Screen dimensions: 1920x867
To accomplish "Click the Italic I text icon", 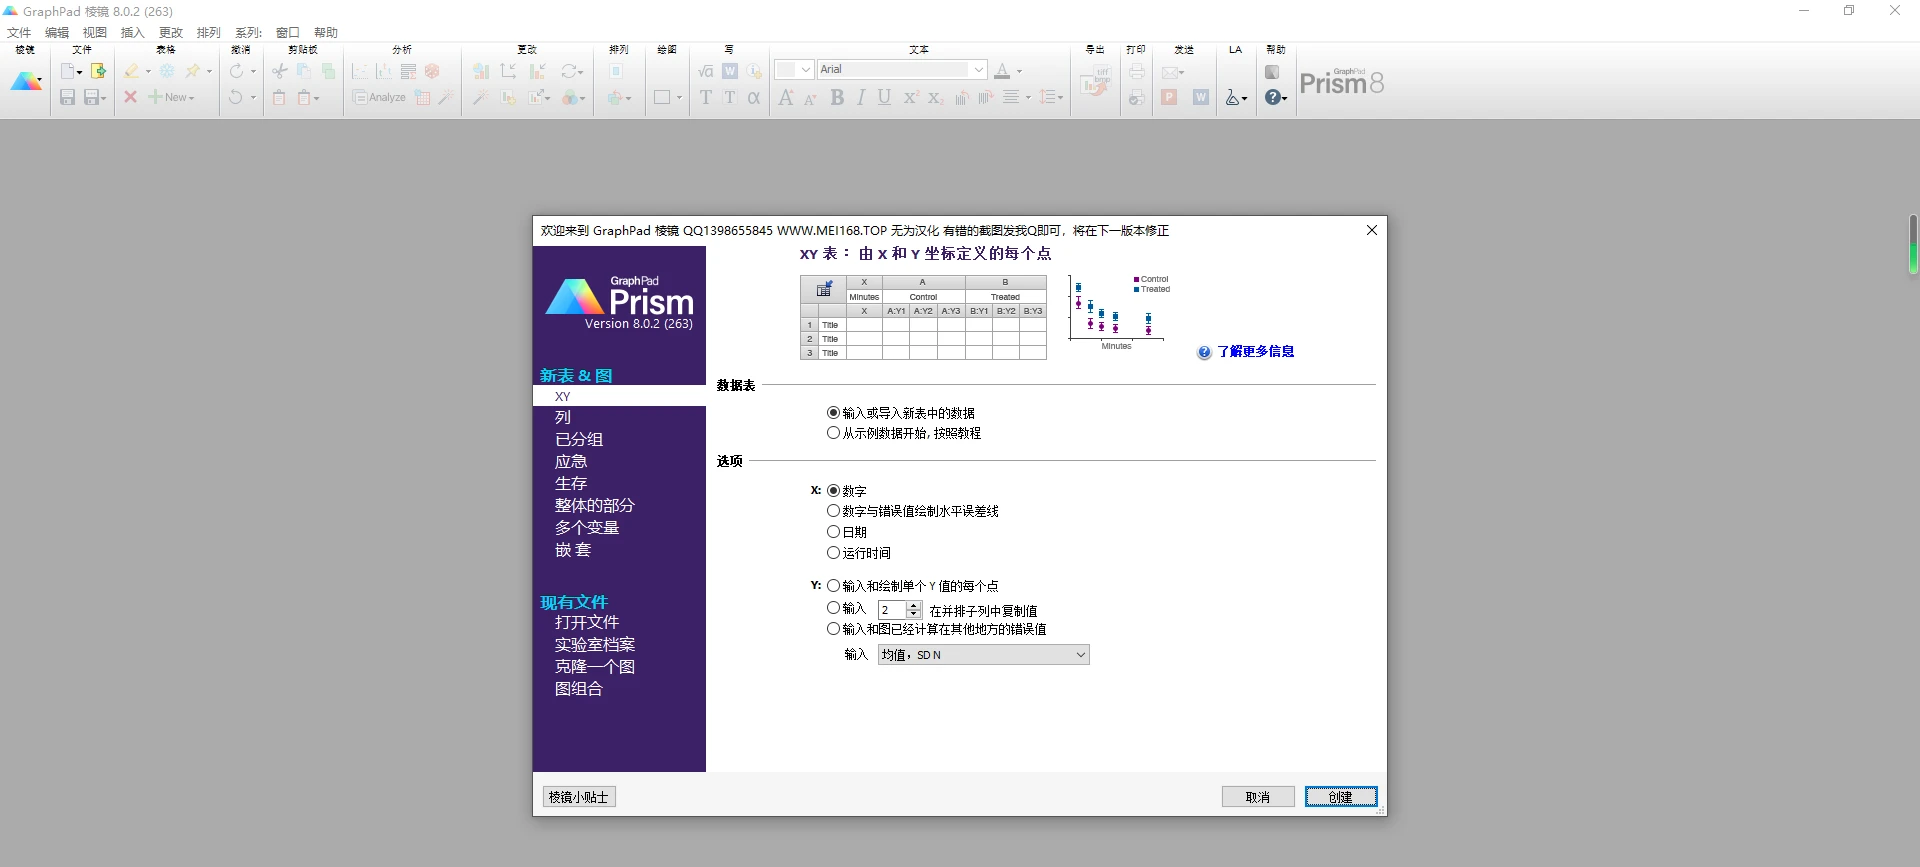I will tap(861, 97).
